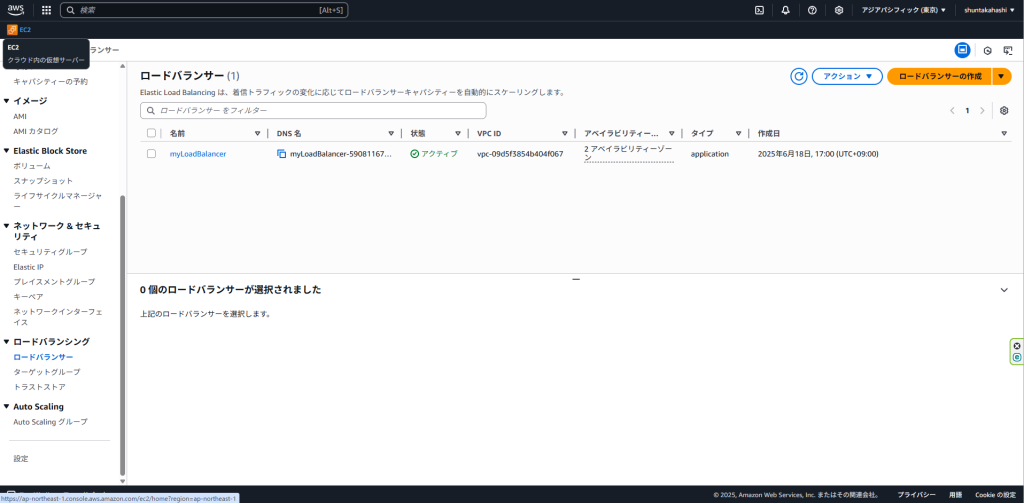Open 設定 in sidebar
The width and height of the screenshot is (1024, 503).
pos(21,459)
